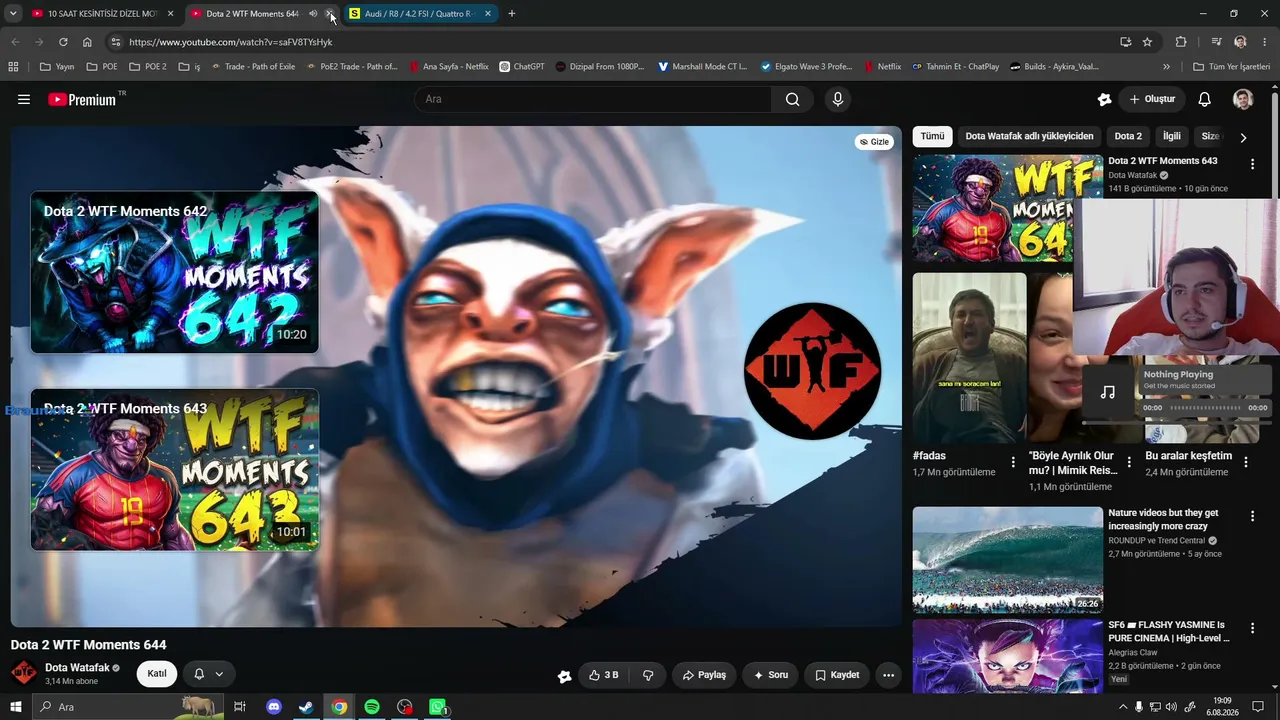Play the Dota 2 WTF Moments 642 end card
This screenshot has height=720, width=1280.
[x=175, y=272]
